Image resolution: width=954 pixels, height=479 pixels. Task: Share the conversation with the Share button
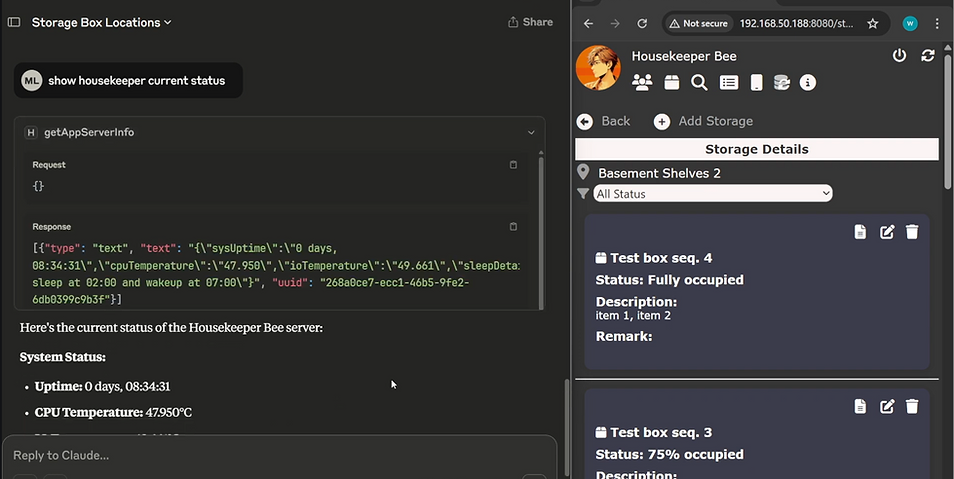click(x=530, y=22)
